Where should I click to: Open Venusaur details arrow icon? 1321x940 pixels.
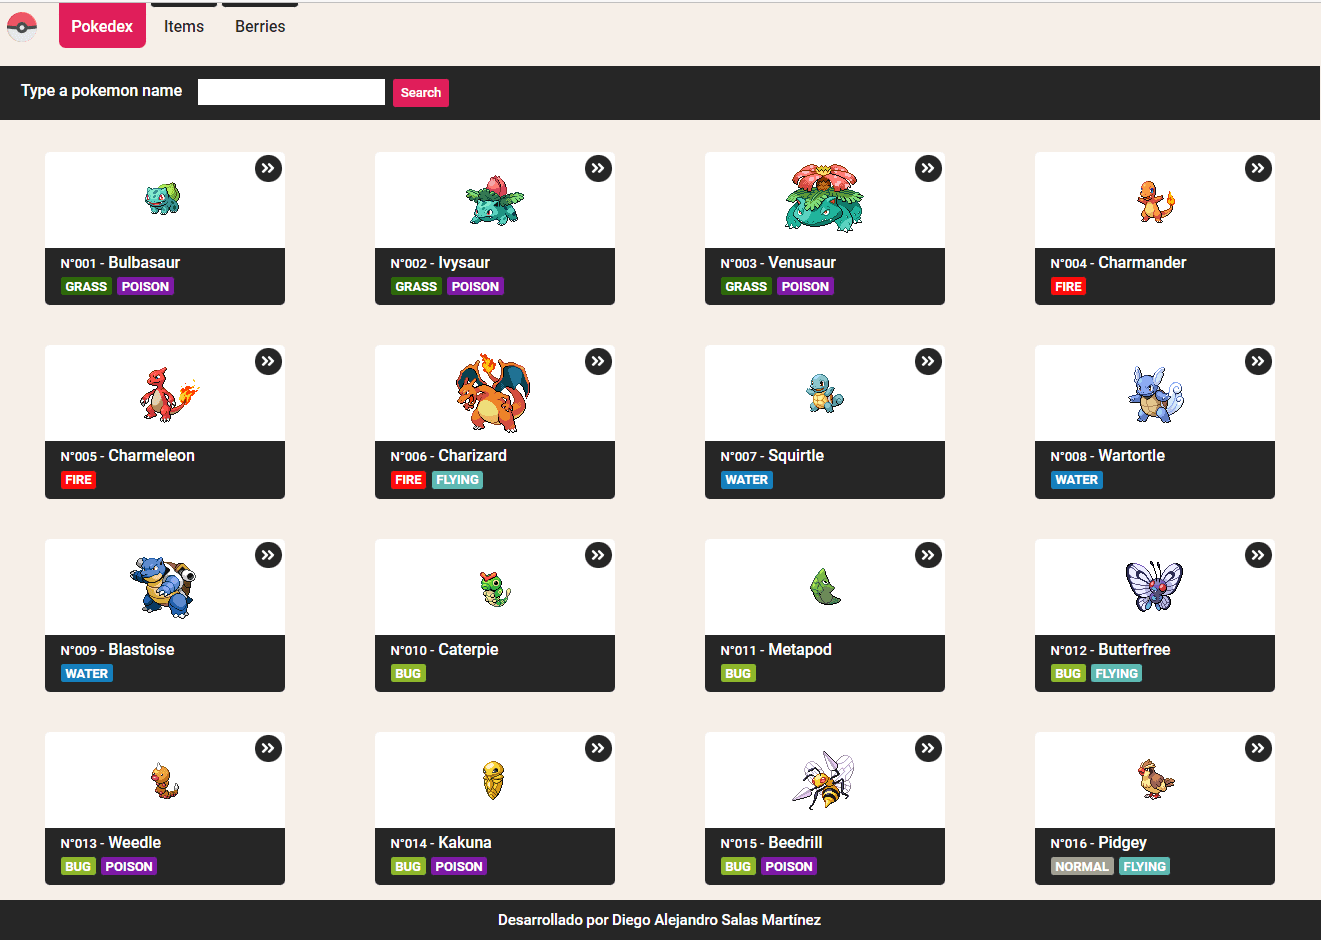pyautogui.click(x=928, y=168)
